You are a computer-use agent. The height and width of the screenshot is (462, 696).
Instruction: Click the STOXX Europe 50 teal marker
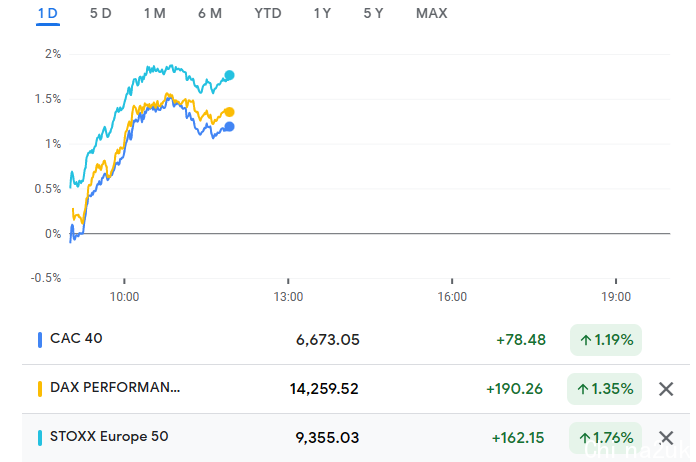pos(40,438)
